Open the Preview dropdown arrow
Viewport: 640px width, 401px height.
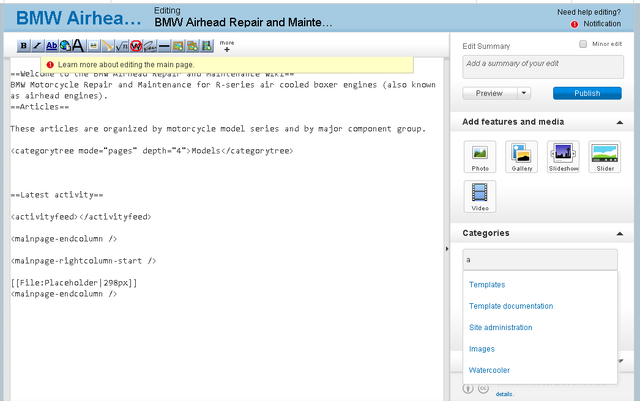524,93
